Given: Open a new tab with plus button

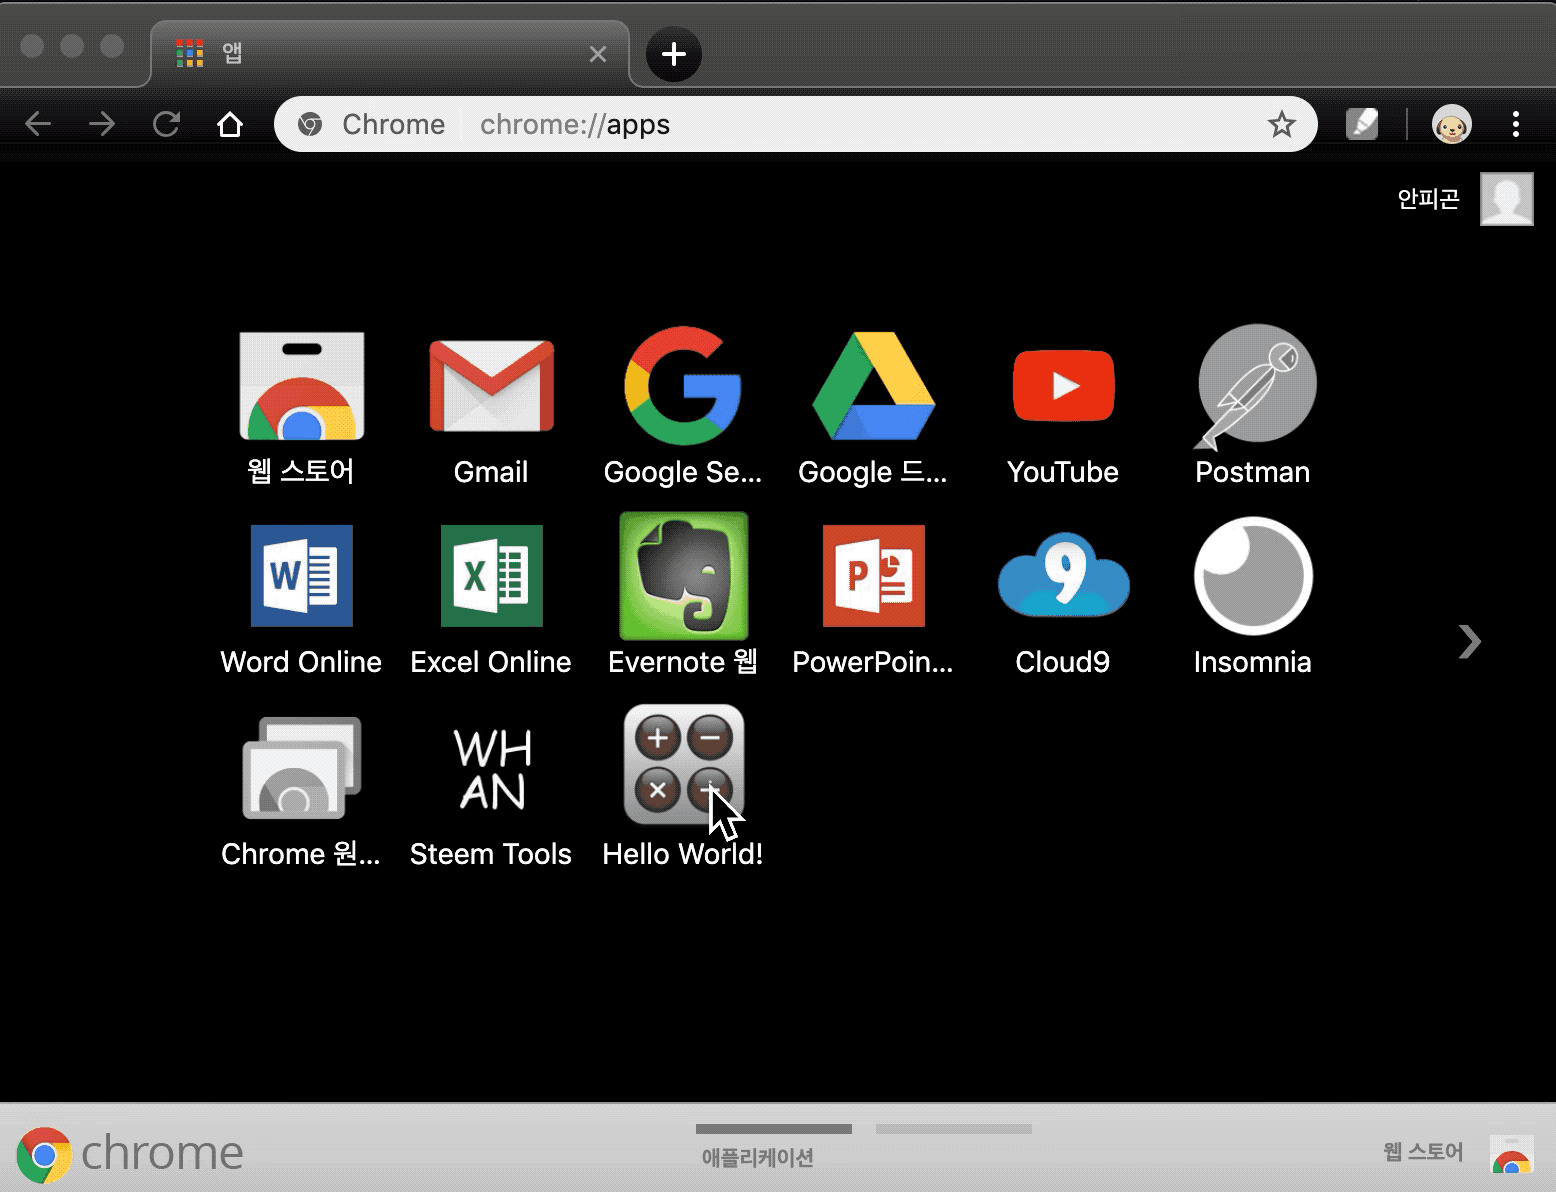Looking at the screenshot, I should [x=674, y=54].
